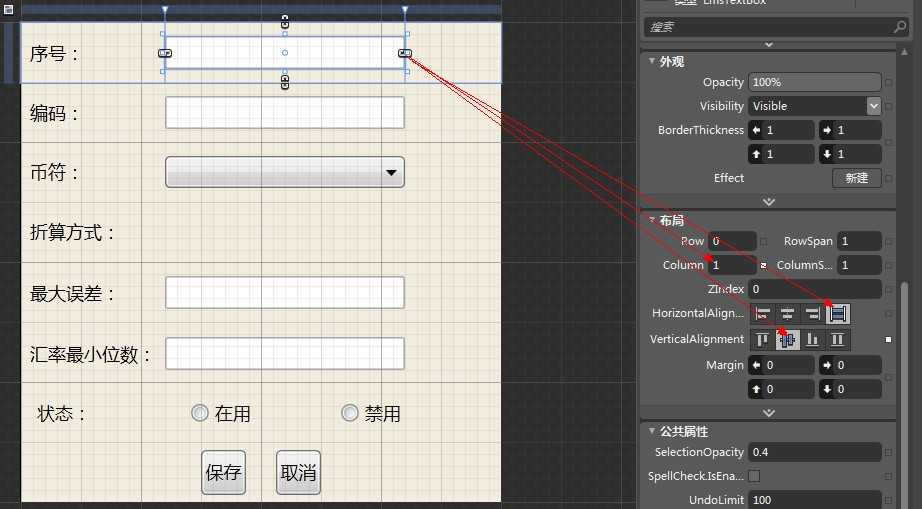
Task: Select the 折算方式： label
Action: pos(72,233)
